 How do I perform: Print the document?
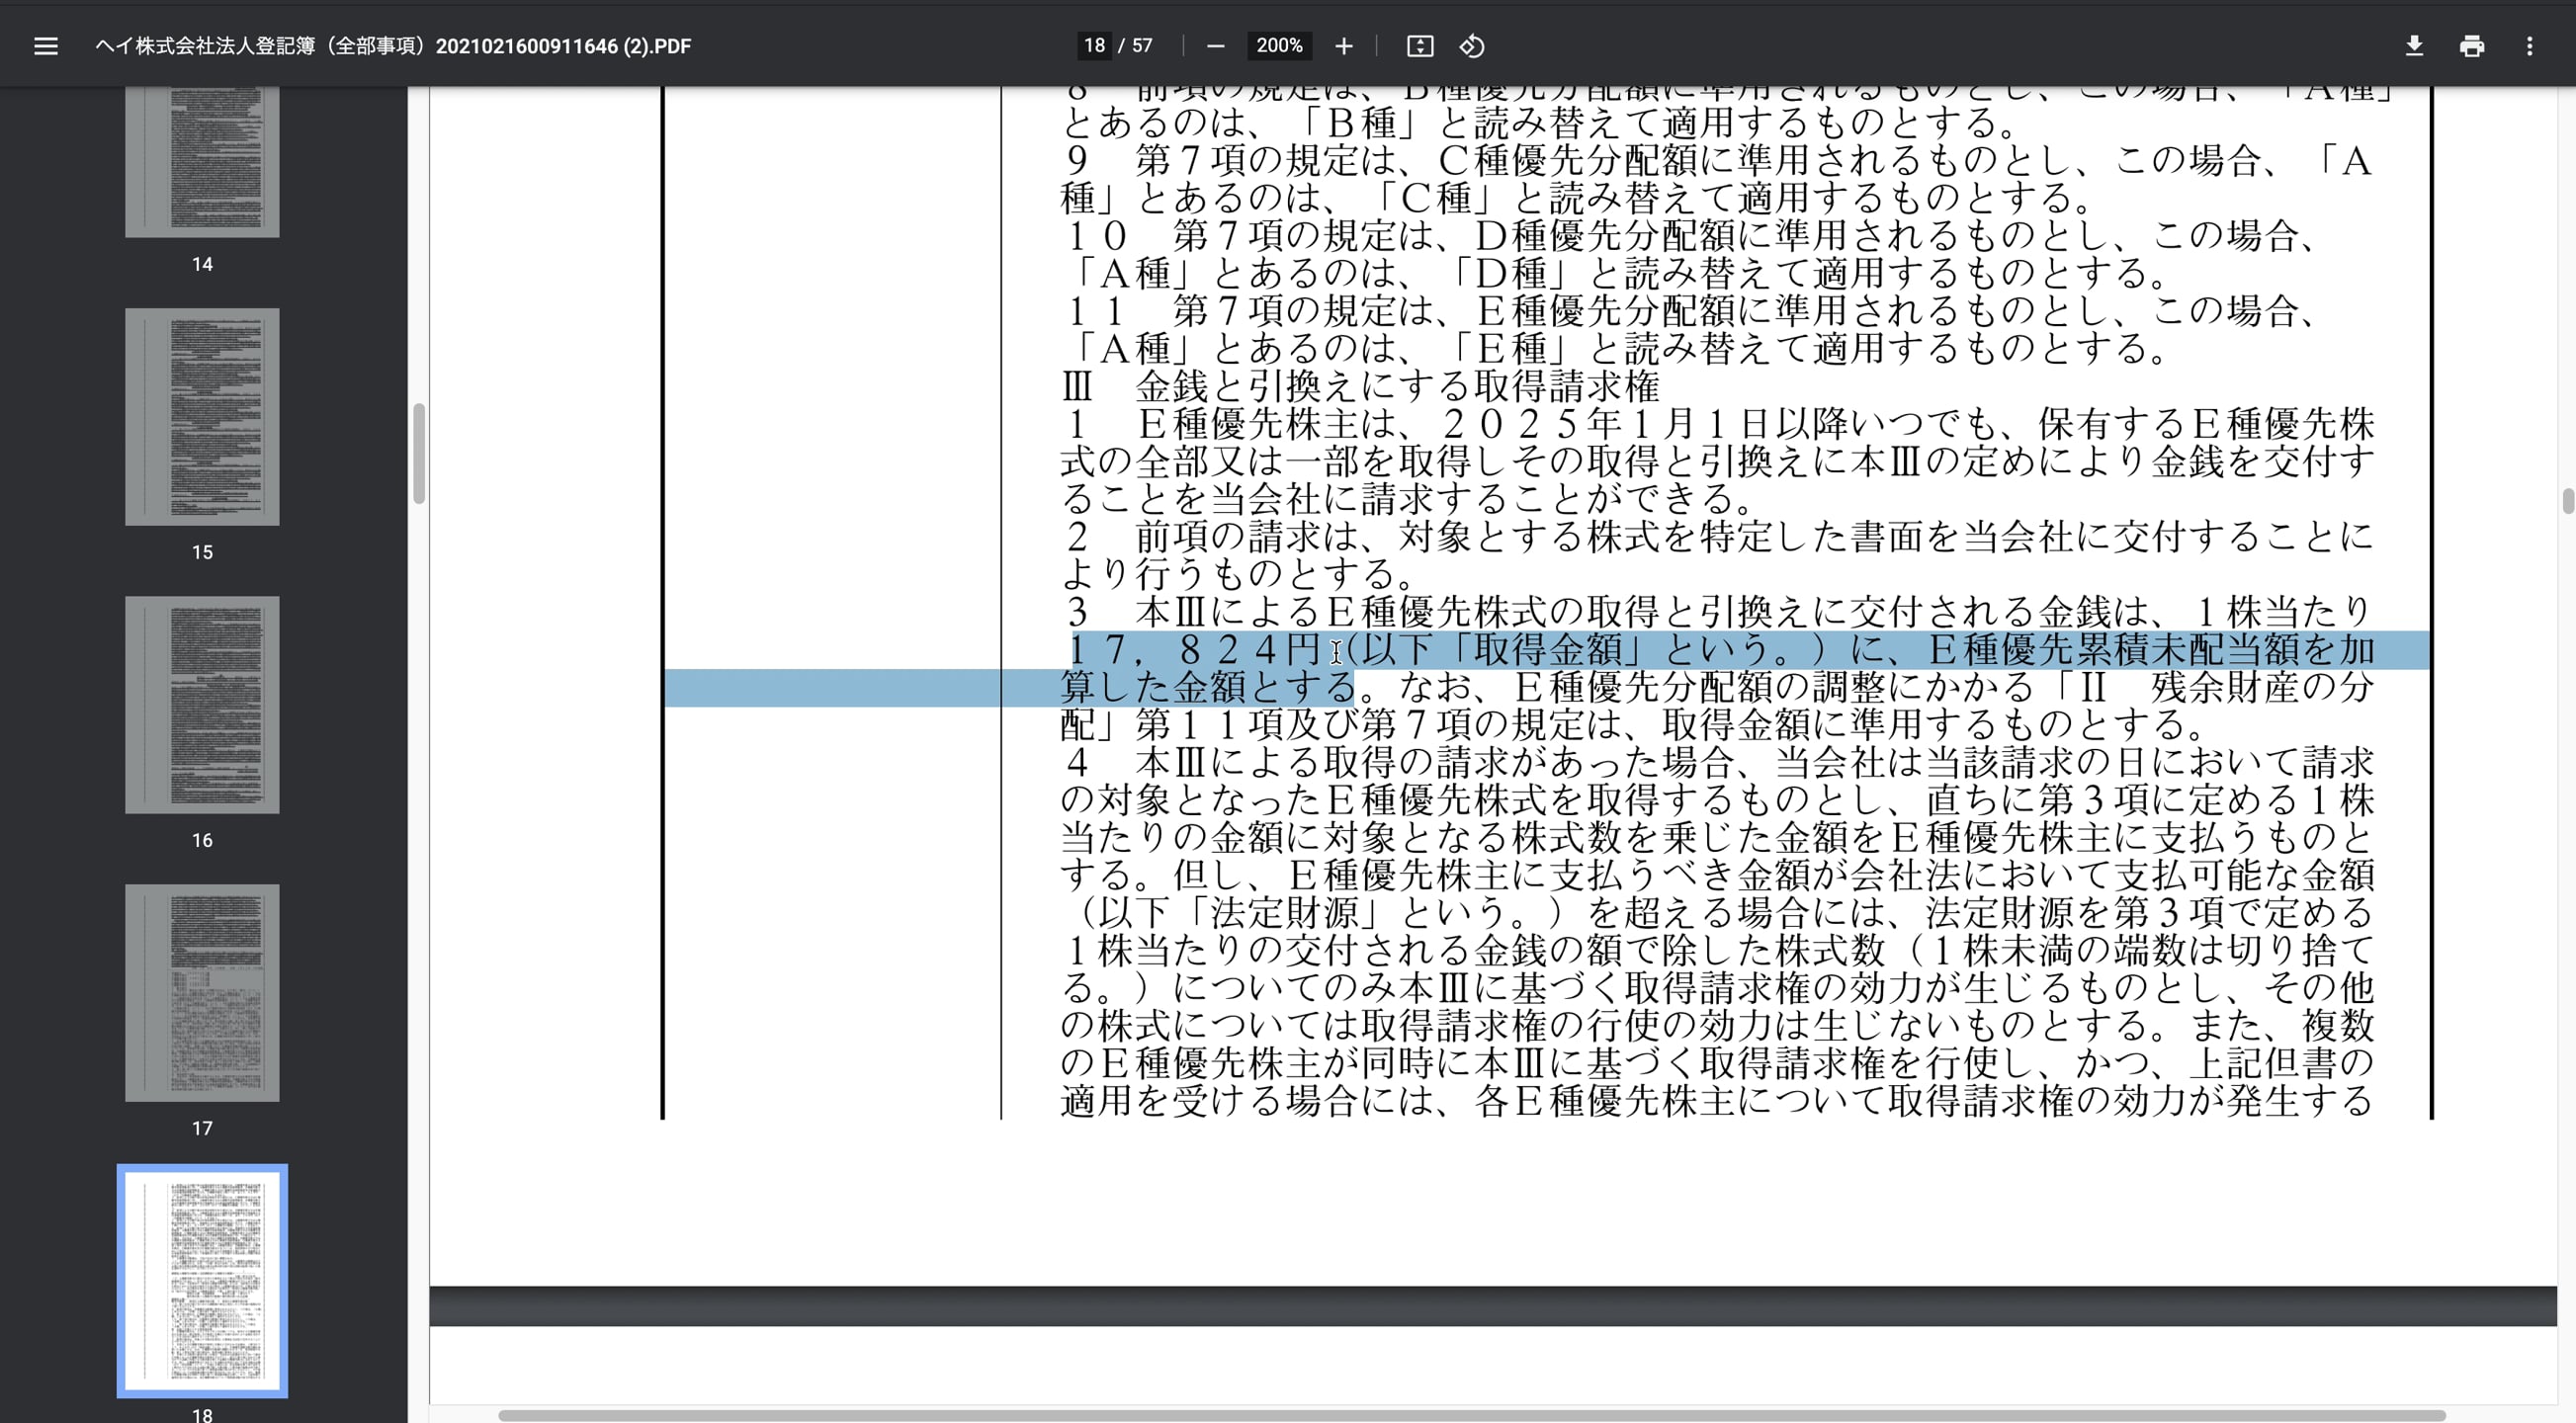(x=2471, y=46)
